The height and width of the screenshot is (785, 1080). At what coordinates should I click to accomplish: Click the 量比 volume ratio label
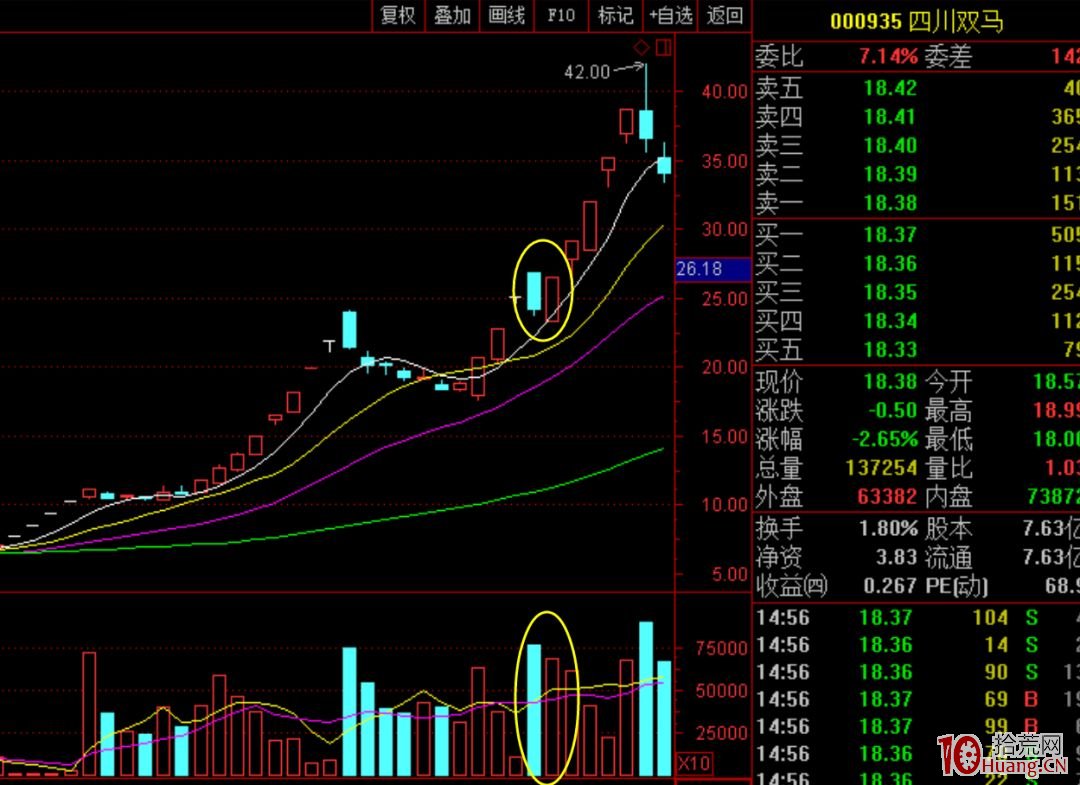948,468
